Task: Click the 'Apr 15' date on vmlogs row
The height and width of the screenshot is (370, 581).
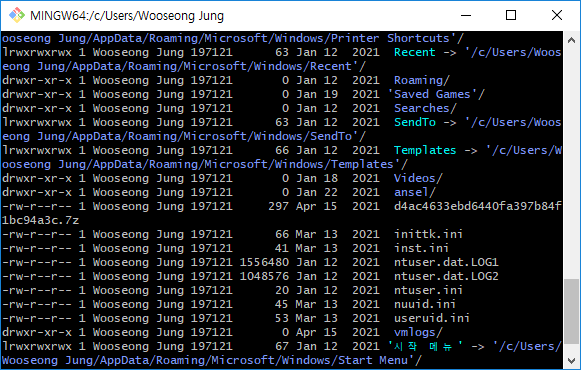Action: (317, 332)
